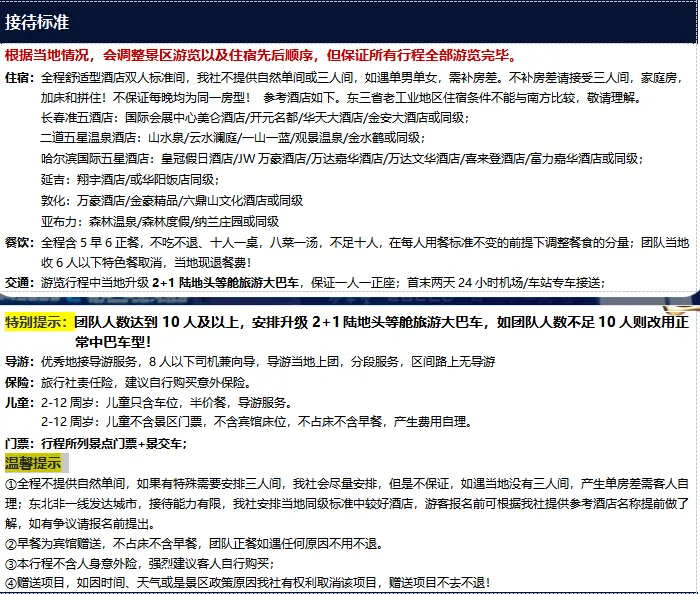Click the text 全程舒适型酒店双人标准间
This screenshot has height=594, width=700.
click(113, 78)
